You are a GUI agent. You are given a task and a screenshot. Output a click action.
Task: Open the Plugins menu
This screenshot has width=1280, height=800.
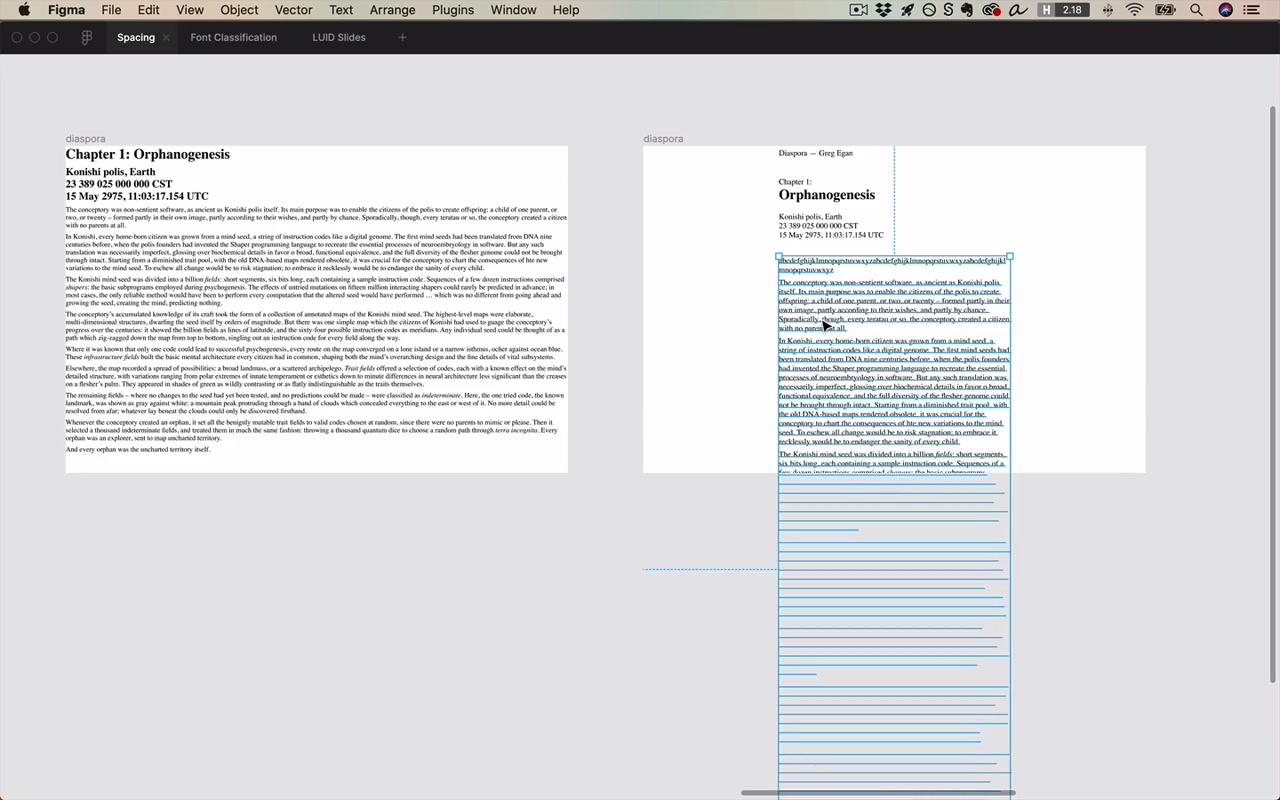point(453,10)
